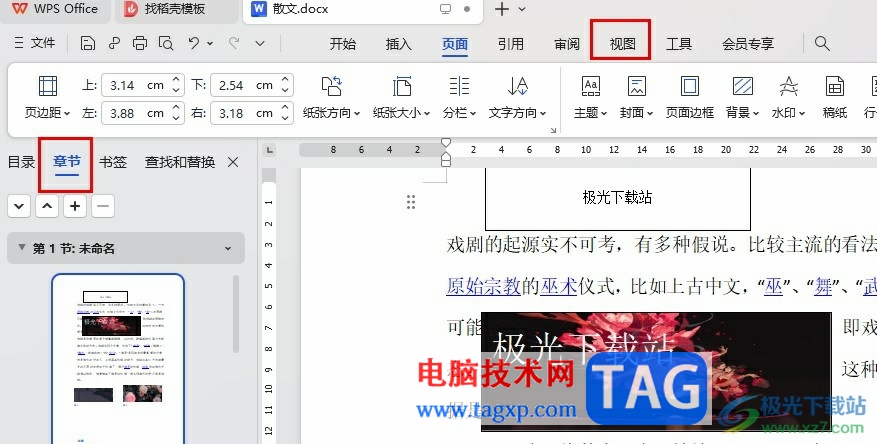Switch to the 目录 navigation tab
The image size is (877, 444).
(x=21, y=162)
